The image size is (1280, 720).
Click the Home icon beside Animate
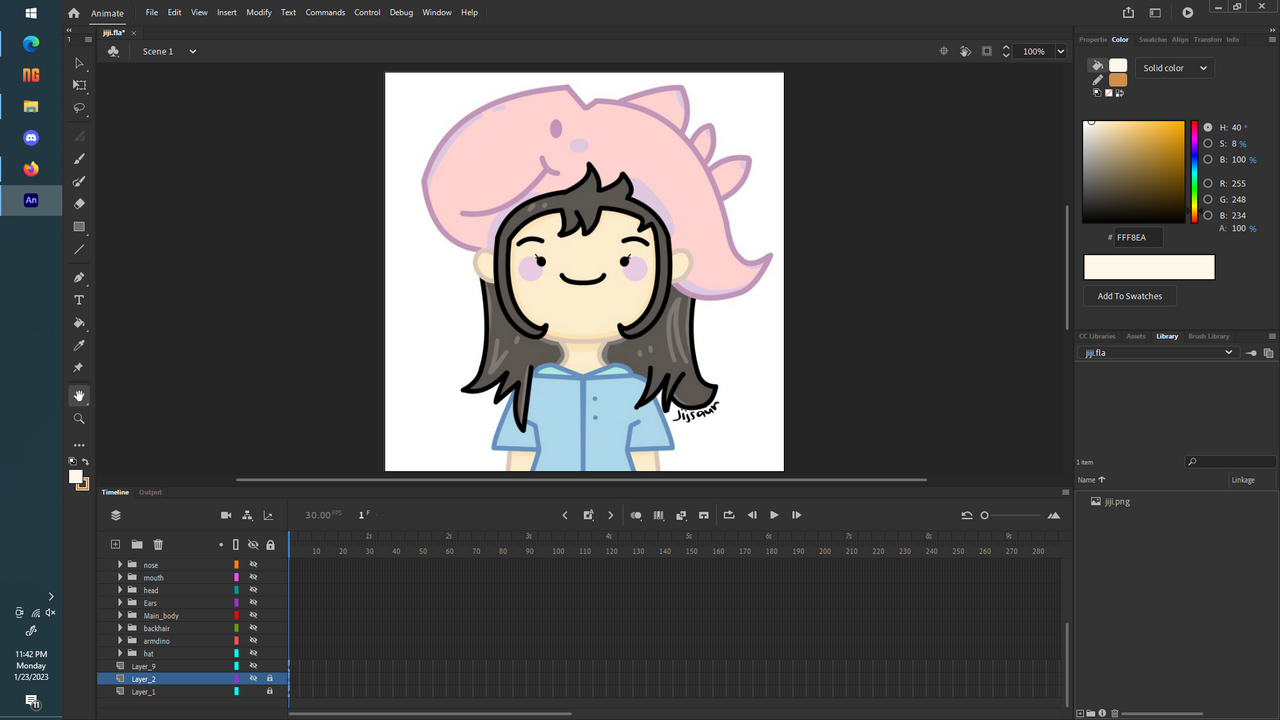(73, 13)
